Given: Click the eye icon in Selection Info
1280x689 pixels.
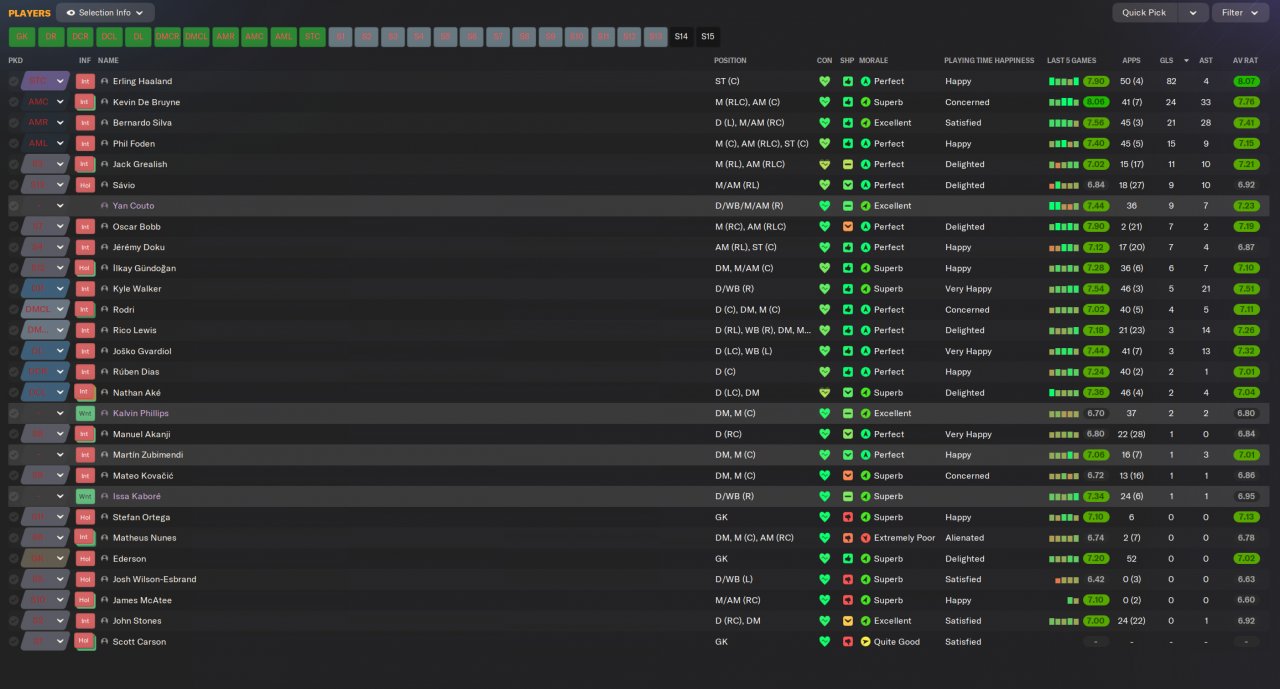Looking at the screenshot, I should 71,13.
